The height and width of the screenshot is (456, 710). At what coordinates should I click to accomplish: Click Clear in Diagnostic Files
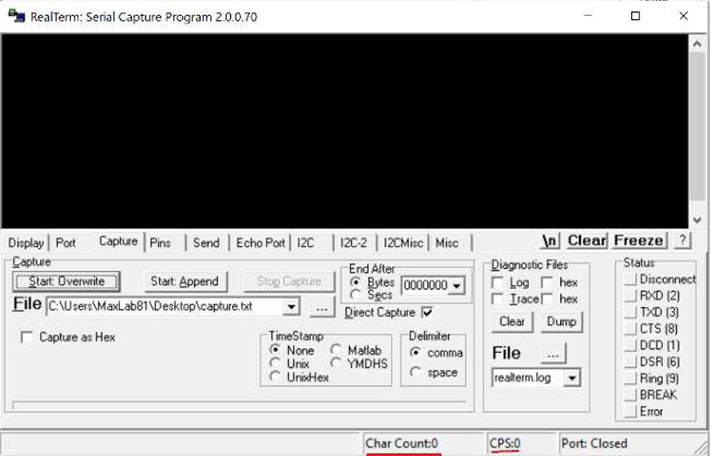click(512, 322)
